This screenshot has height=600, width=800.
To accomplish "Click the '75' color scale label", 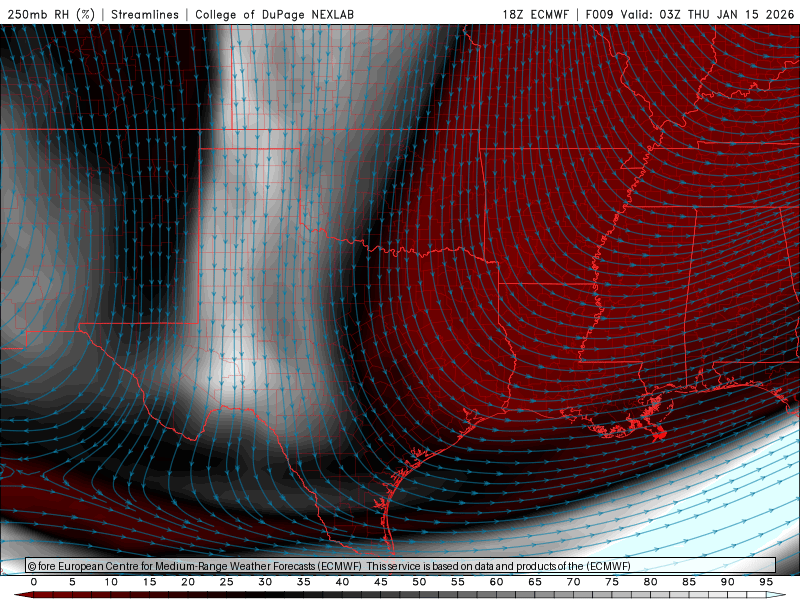I will [x=612, y=582].
